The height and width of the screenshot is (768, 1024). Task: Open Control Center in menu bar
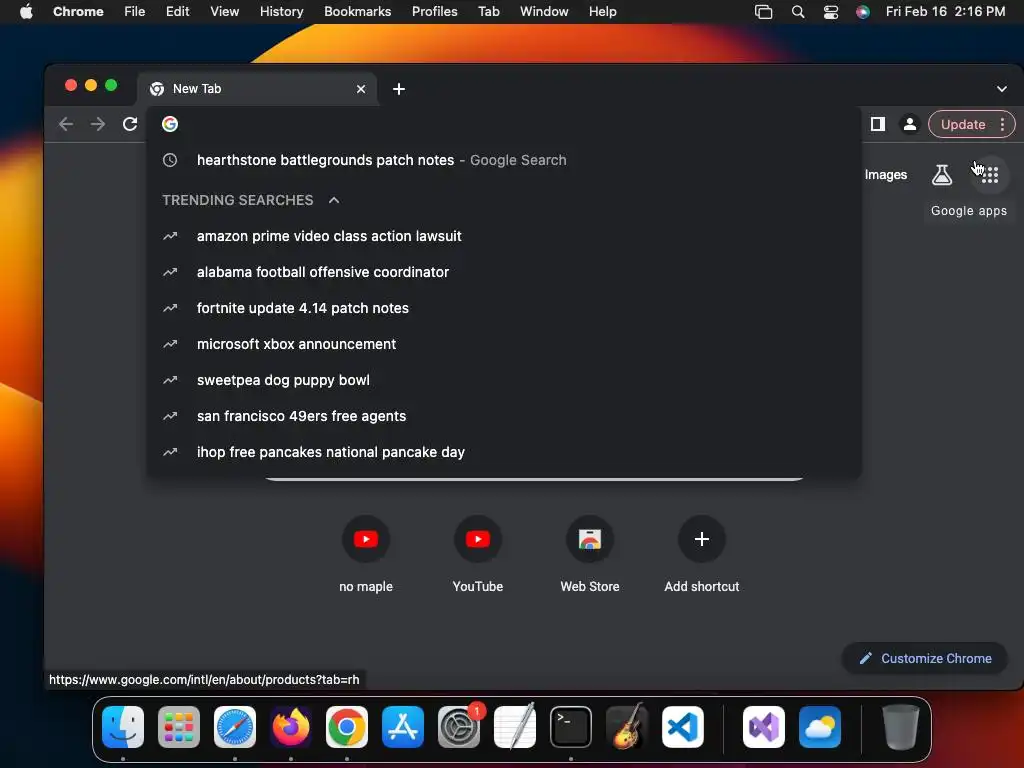tap(831, 12)
